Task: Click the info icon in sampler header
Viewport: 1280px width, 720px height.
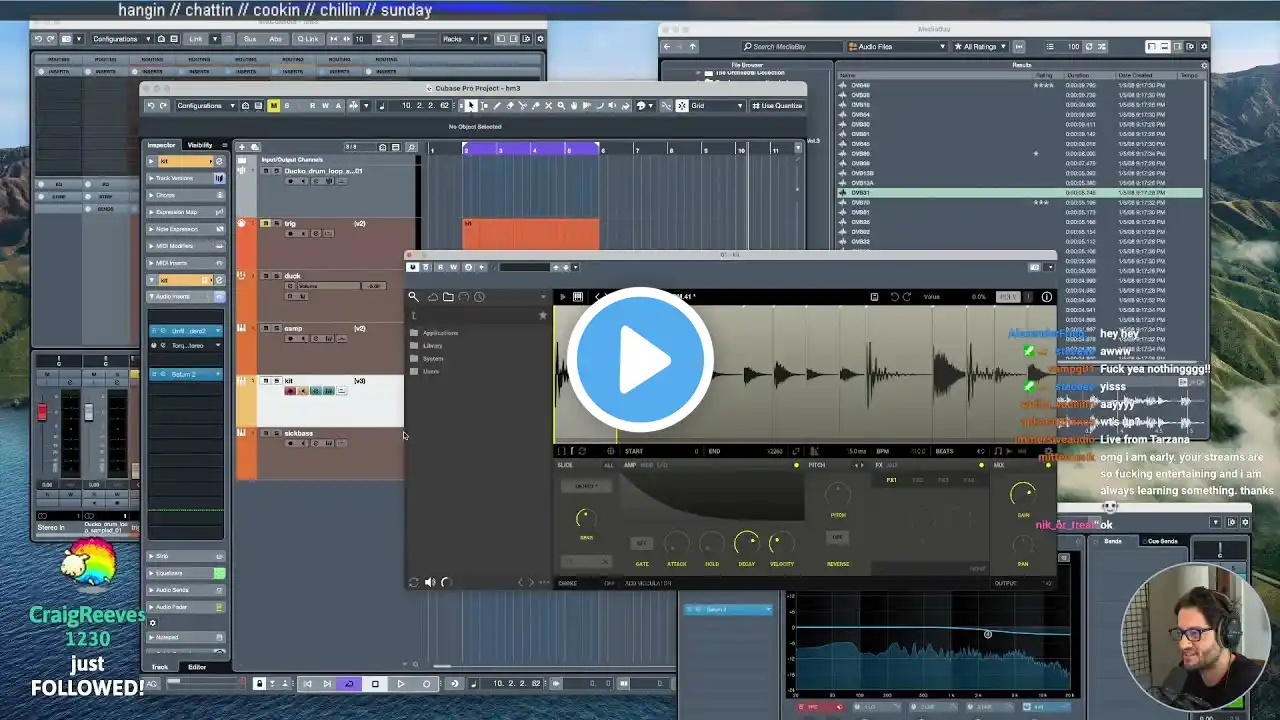Action: click(1047, 297)
